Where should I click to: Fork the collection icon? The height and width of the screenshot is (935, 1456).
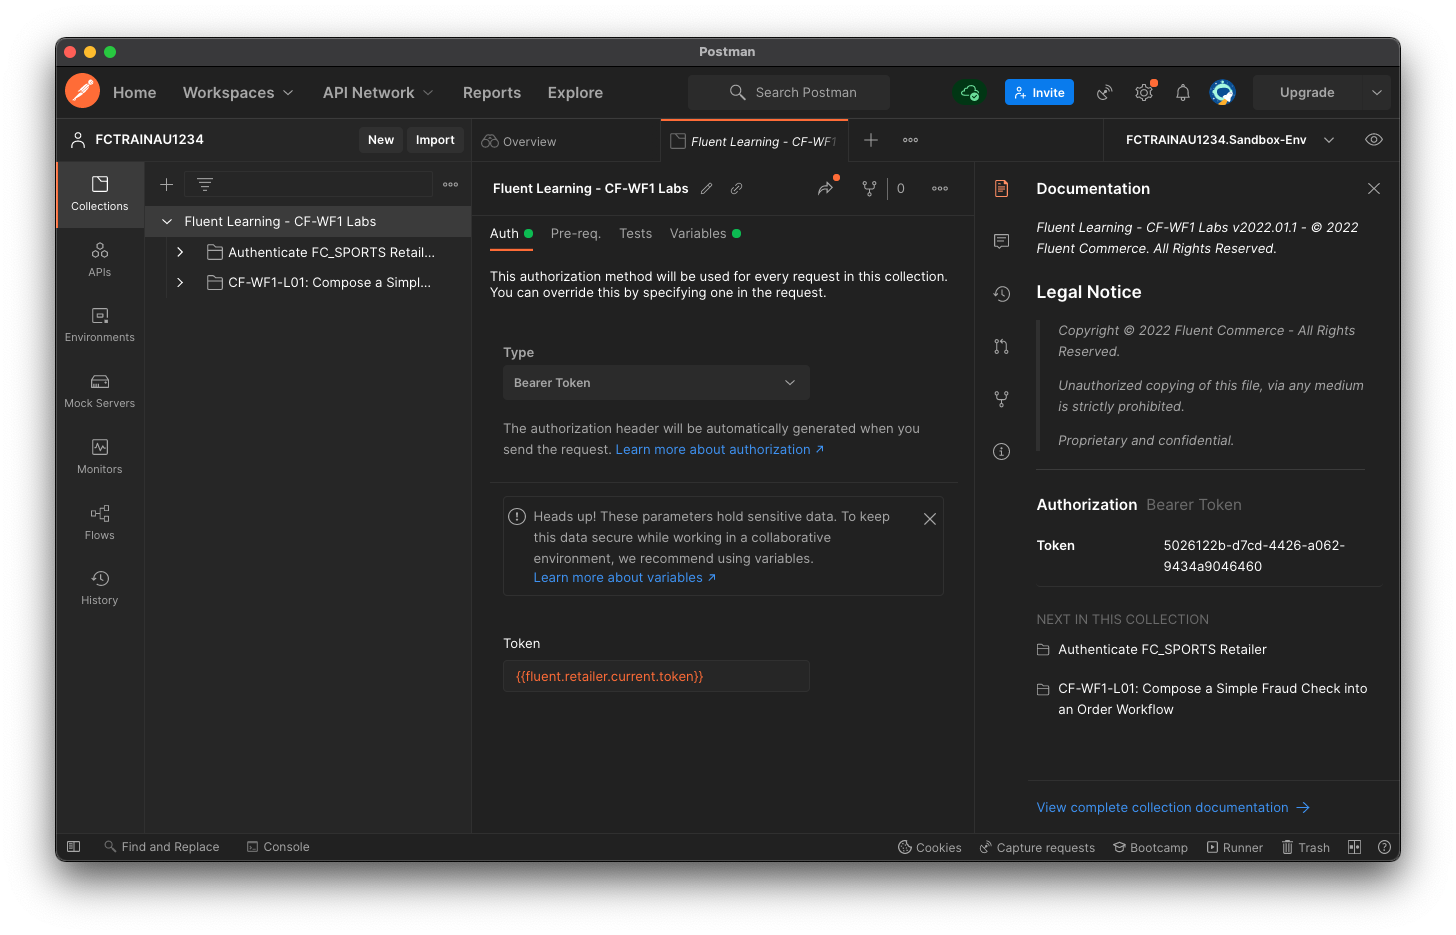[x=869, y=188]
